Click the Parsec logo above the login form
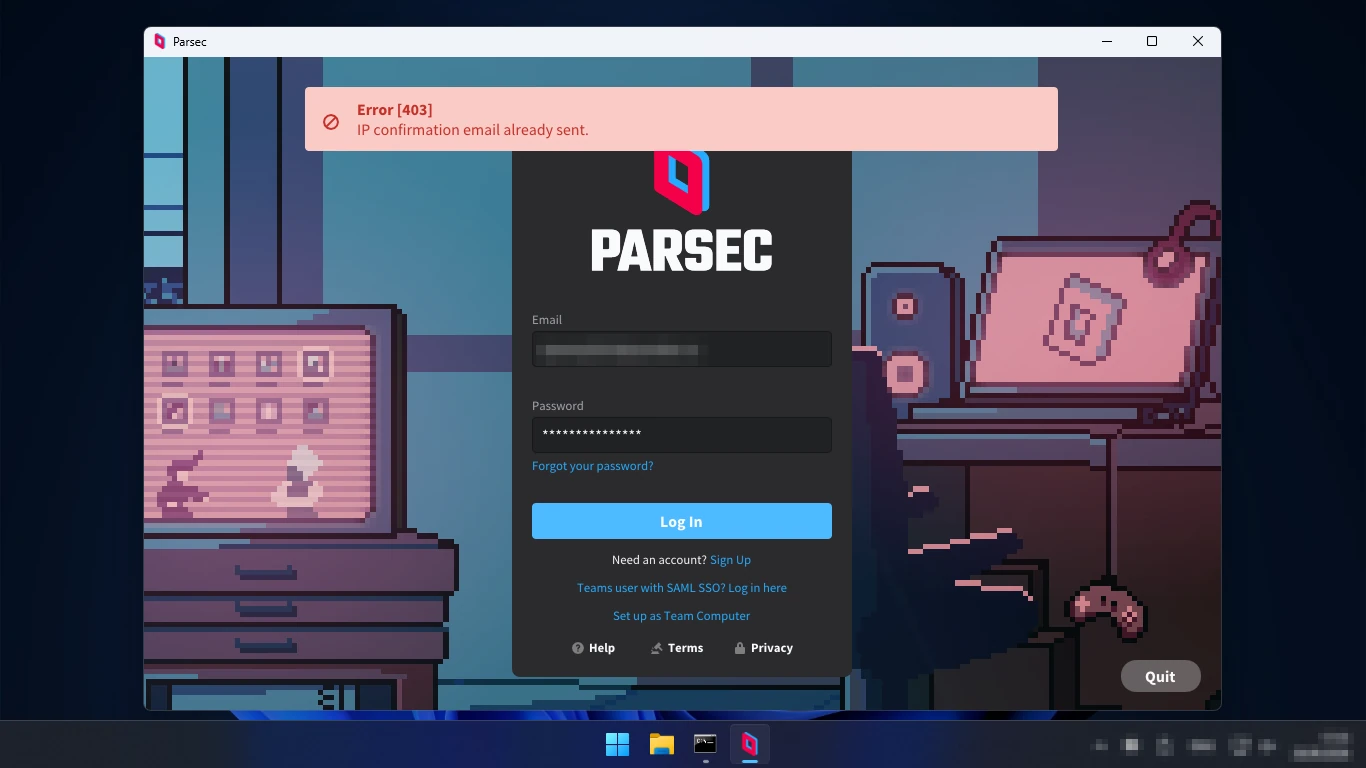 [x=681, y=210]
